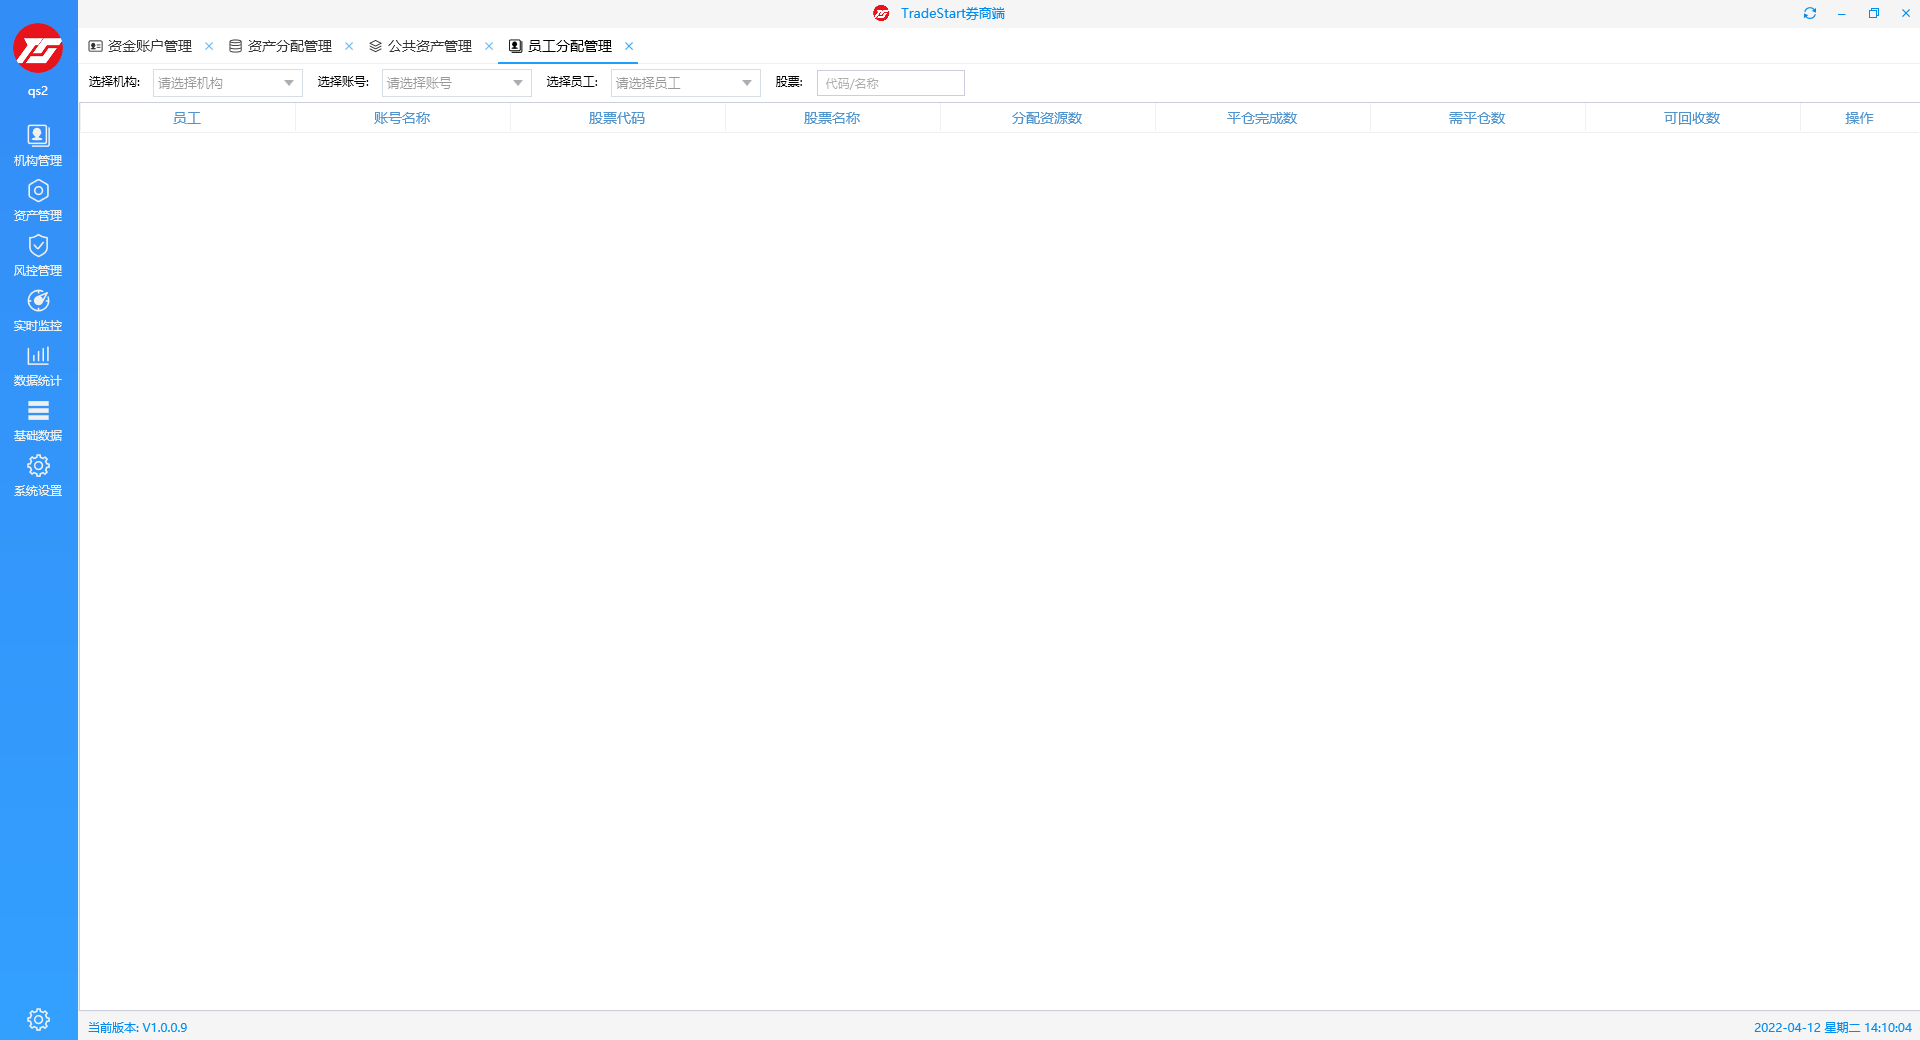Click the bottom-left settings gear icon
Image resolution: width=1920 pixels, height=1040 pixels.
pos(38,1019)
